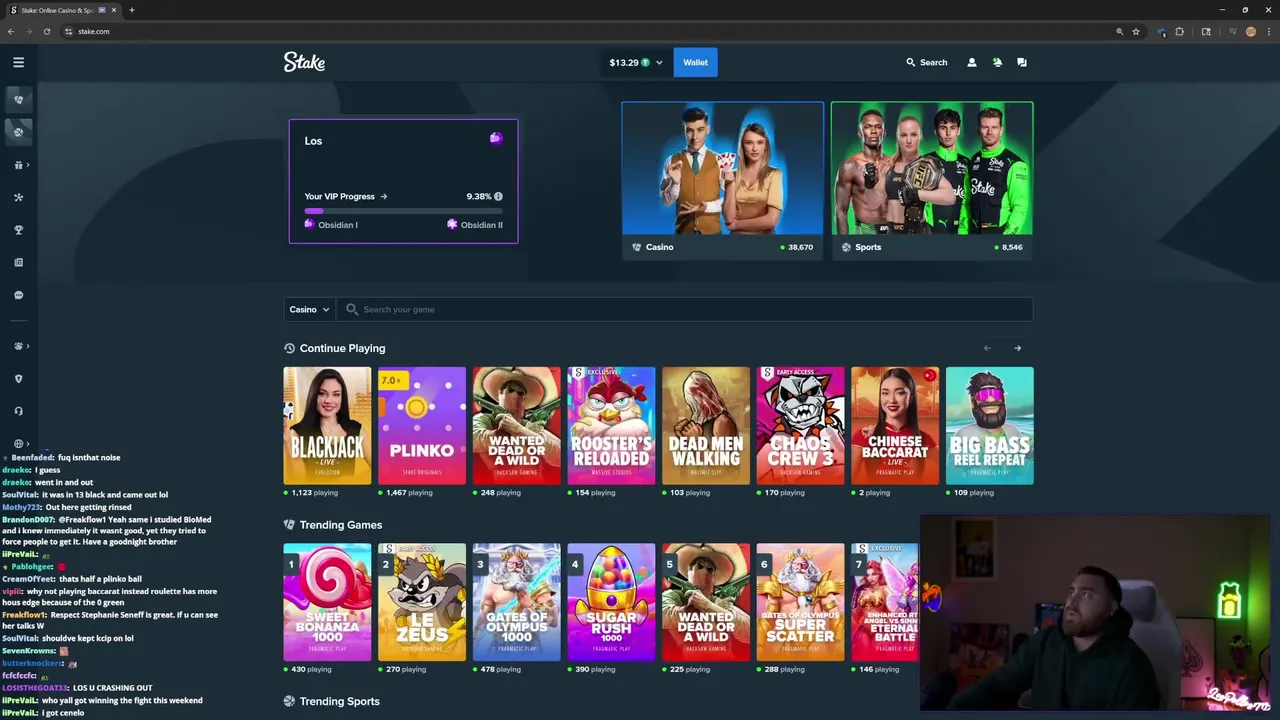Open the user profile icon
Image resolution: width=1280 pixels, height=720 pixels.
click(971, 62)
